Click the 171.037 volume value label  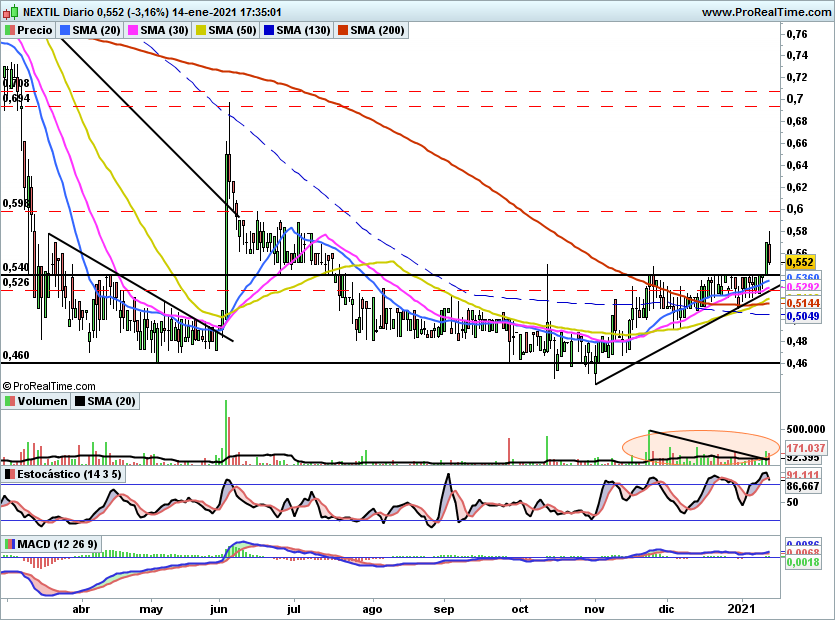(806, 448)
